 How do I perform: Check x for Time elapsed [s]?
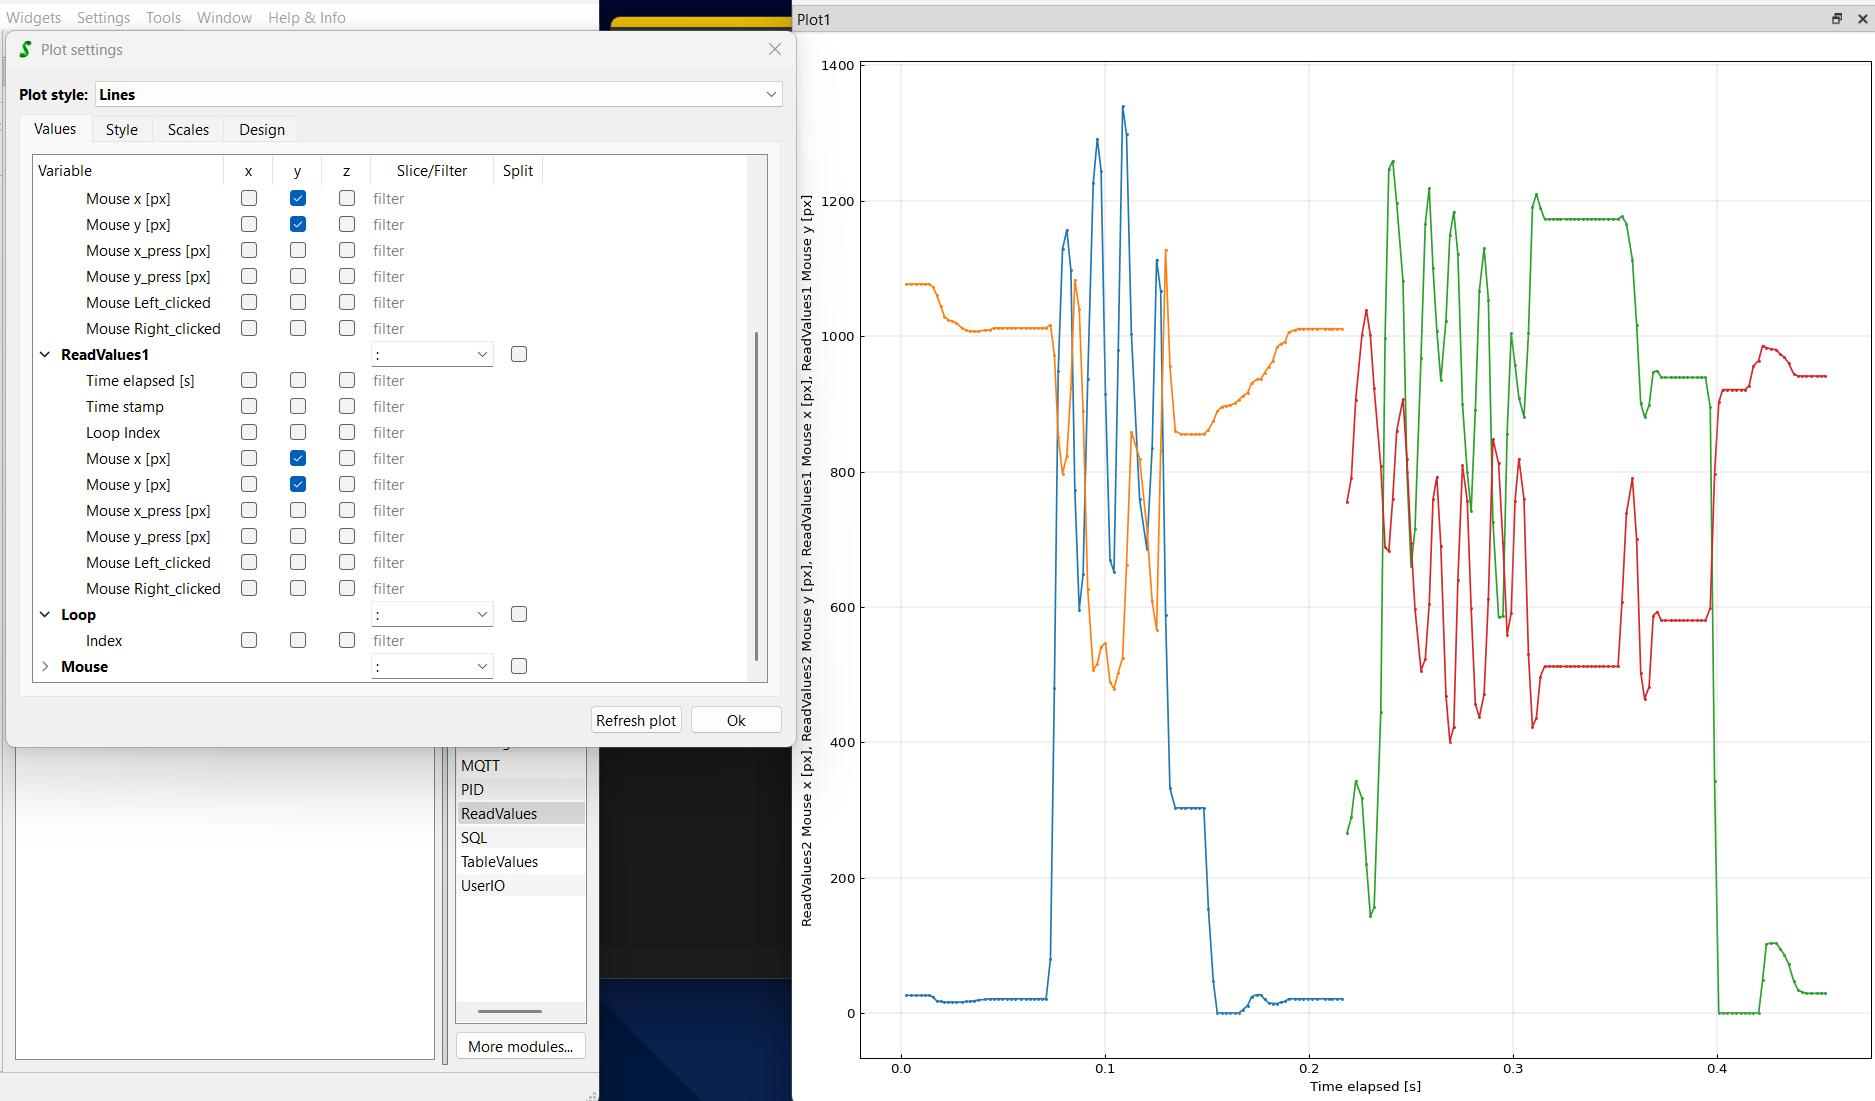pyautogui.click(x=249, y=381)
